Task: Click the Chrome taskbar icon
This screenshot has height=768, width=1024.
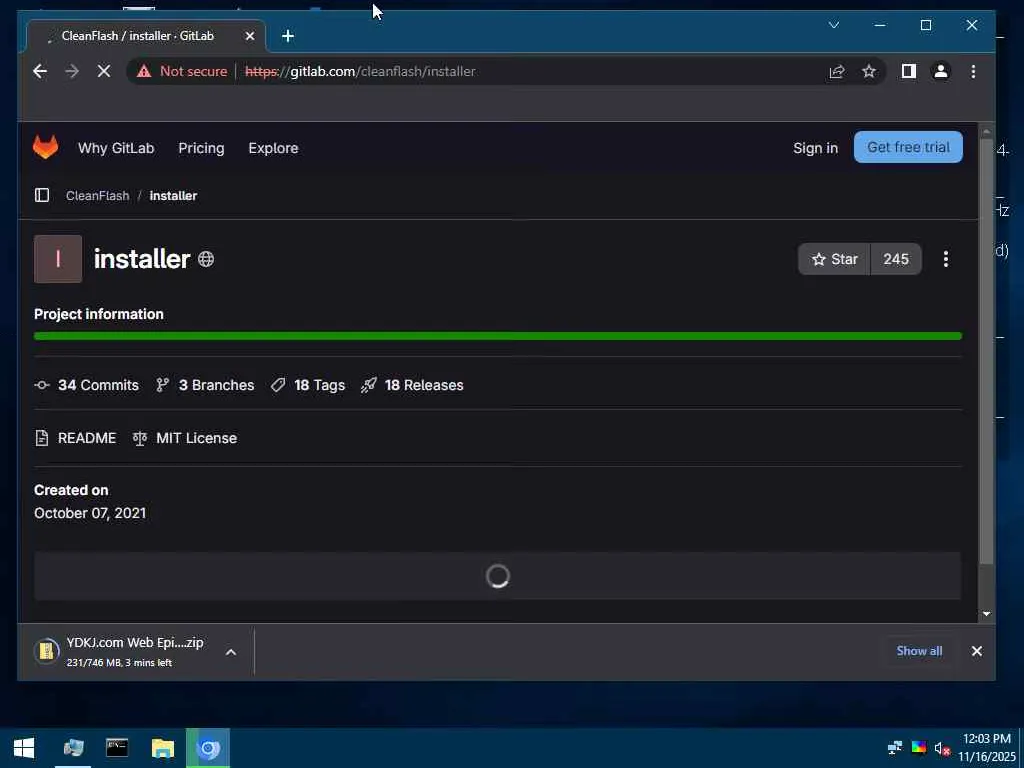Action: pyautogui.click(x=208, y=748)
